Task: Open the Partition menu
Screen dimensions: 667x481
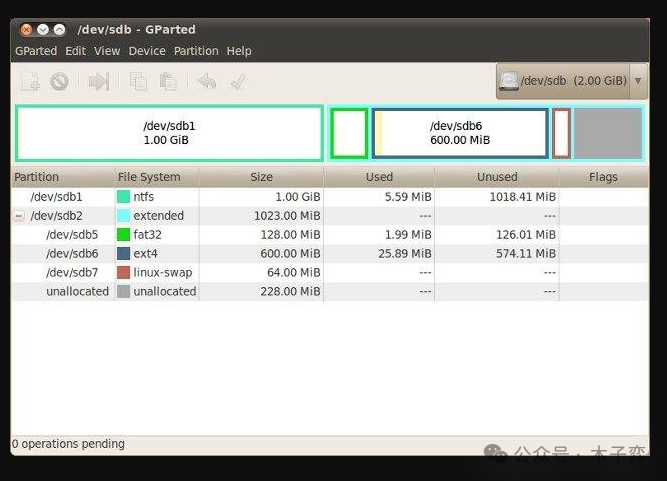Action: pyautogui.click(x=196, y=51)
